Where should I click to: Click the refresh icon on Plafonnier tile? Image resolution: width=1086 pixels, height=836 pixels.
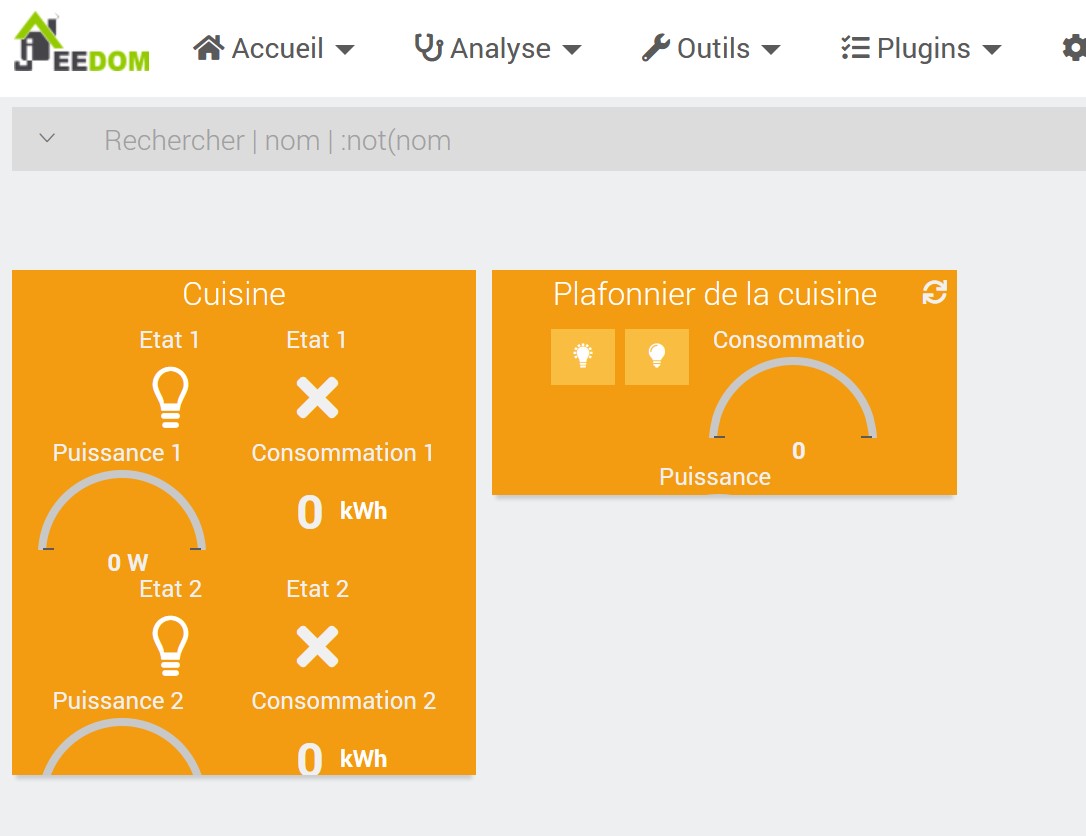pyautogui.click(x=934, y=293)
